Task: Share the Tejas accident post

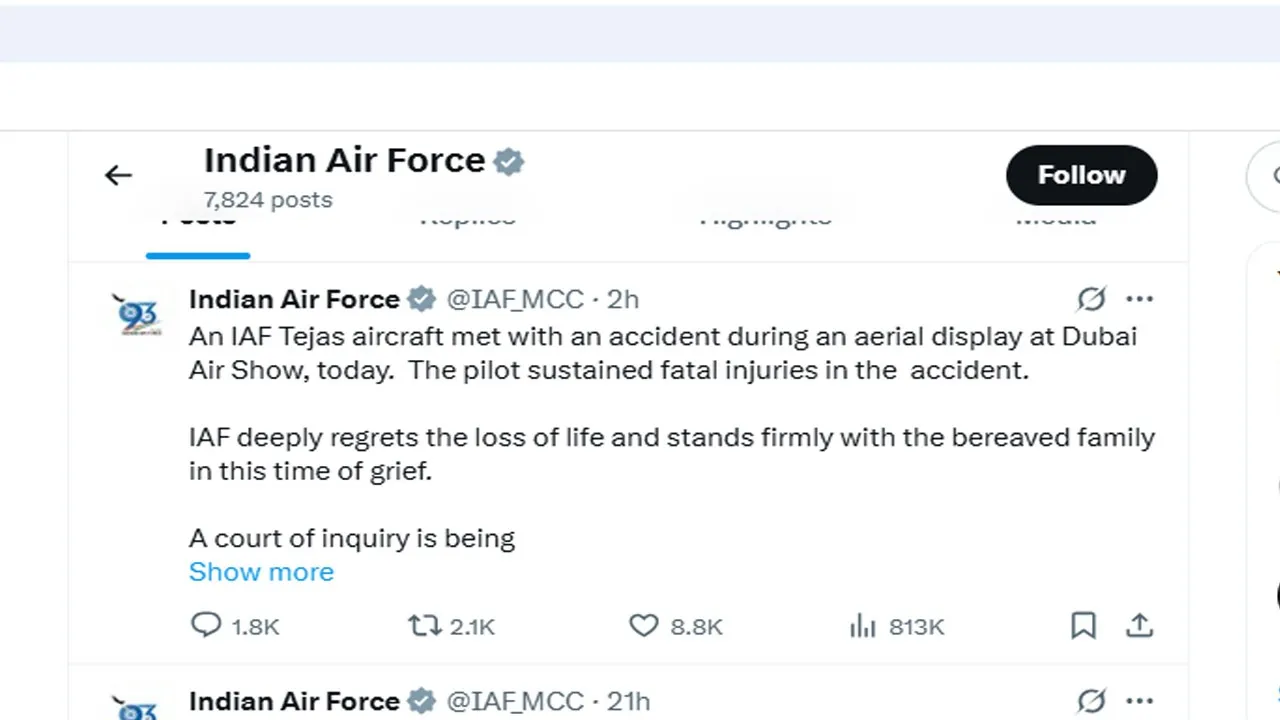Action: (1139, 626)
